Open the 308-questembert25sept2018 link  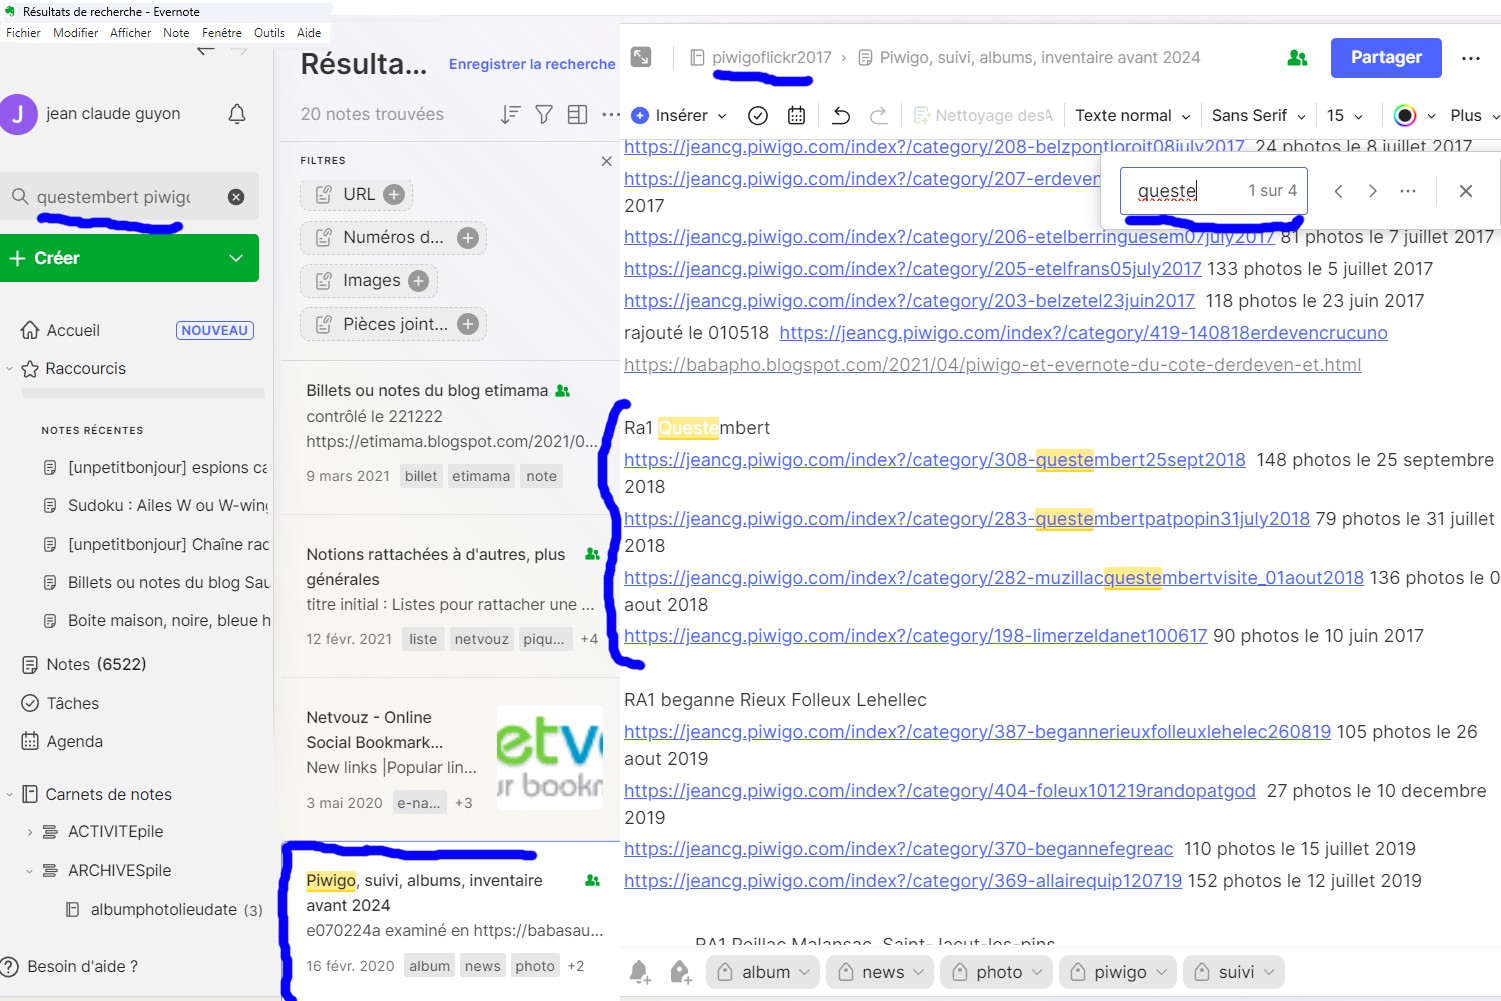(935, 460)
